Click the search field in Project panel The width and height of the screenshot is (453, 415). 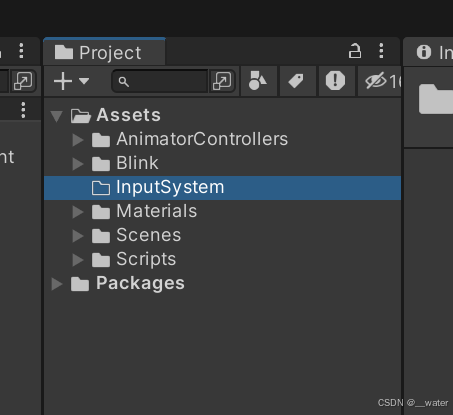click(x=161, y=81)
